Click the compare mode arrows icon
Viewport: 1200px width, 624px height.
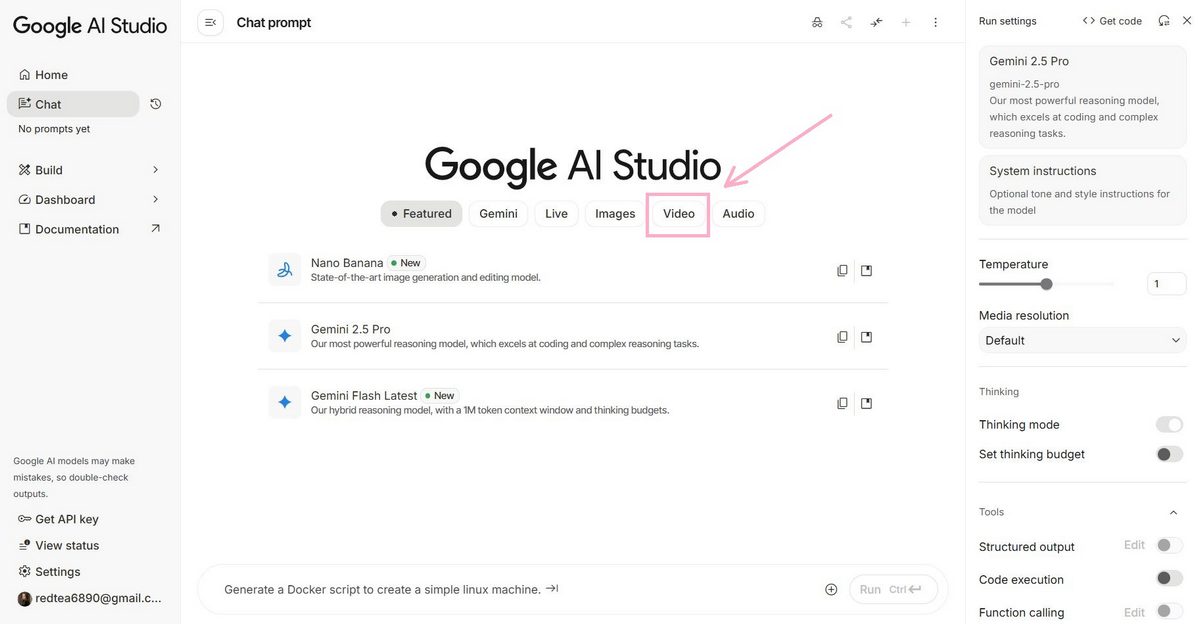click(876, 22)
